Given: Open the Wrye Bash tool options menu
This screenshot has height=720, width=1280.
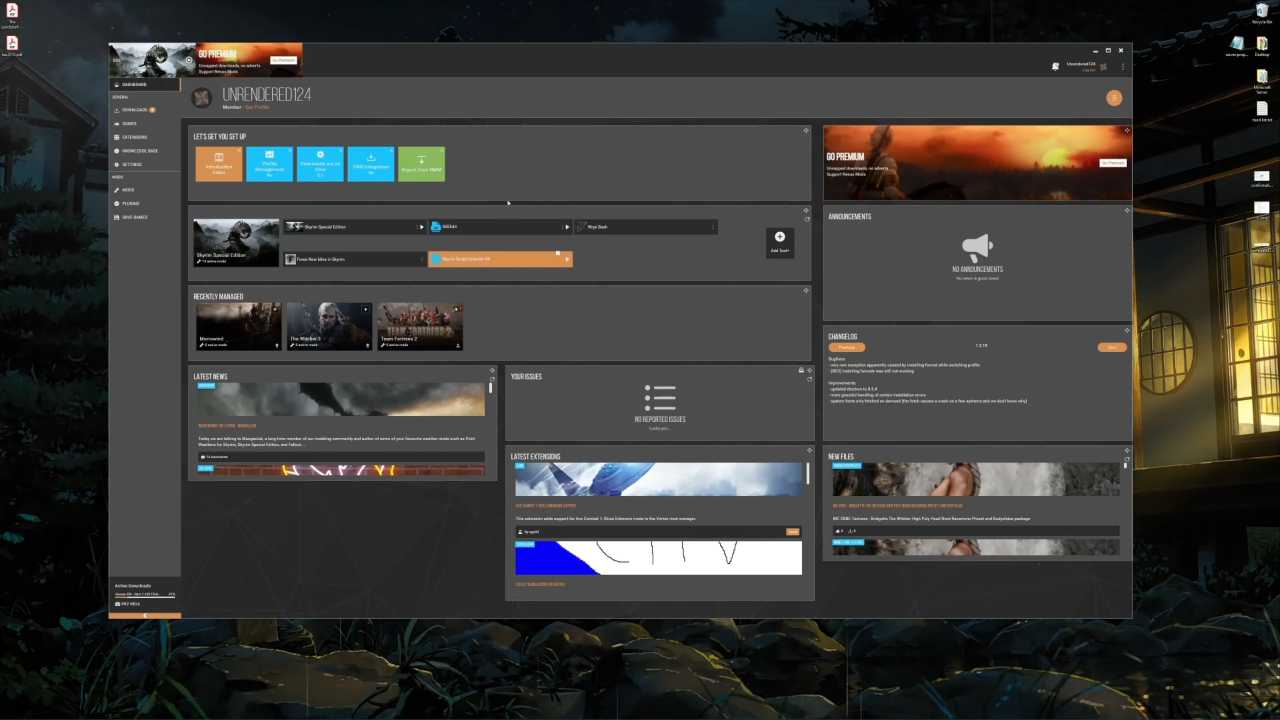Looking at the screenshot, I should tap(712, 227).
